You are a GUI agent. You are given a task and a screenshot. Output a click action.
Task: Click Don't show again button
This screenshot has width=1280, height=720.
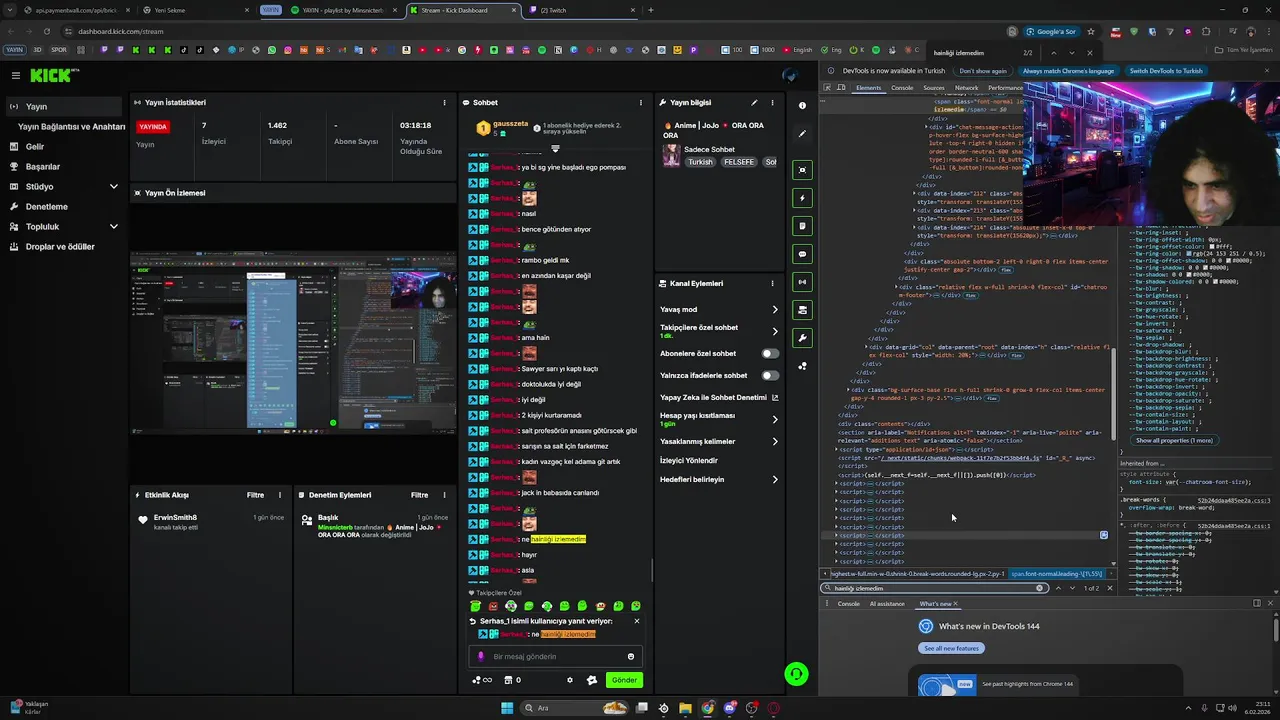pyautogui.click(x=983, y=71)
